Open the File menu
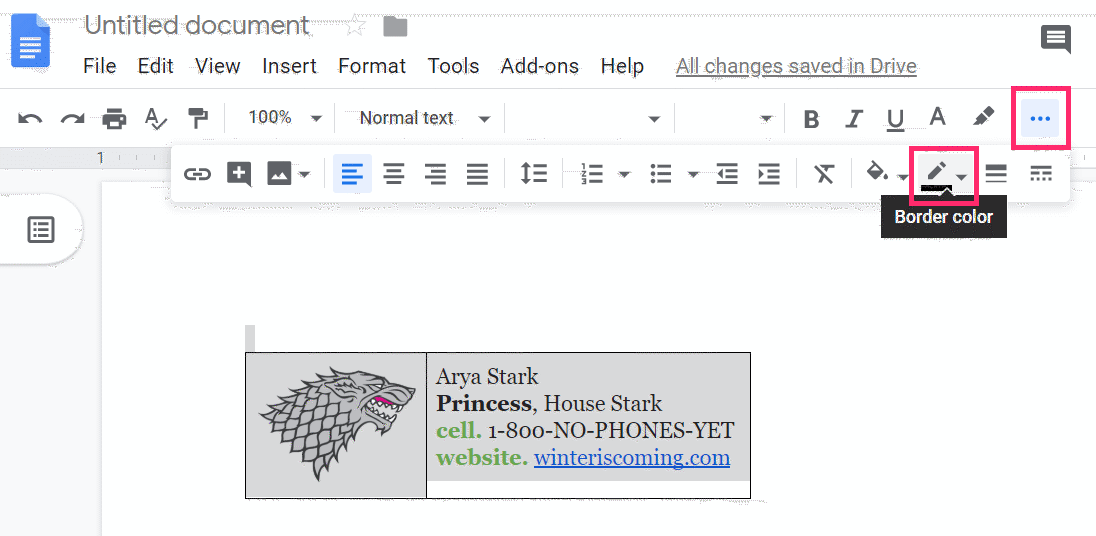 coord(99,66)
